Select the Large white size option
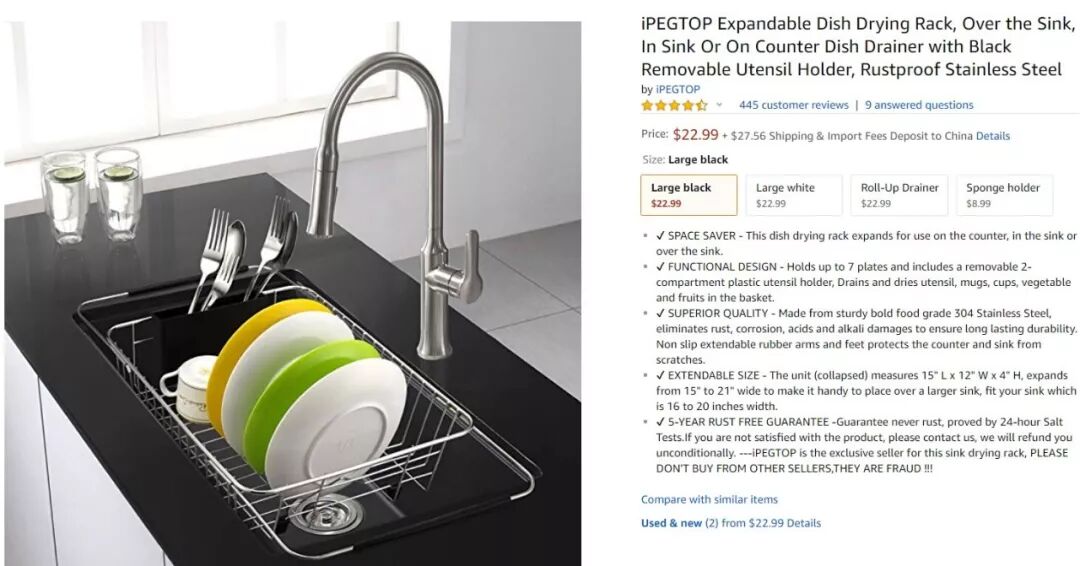The width and height of the screenshot is (1080, 566). point(793,195)
